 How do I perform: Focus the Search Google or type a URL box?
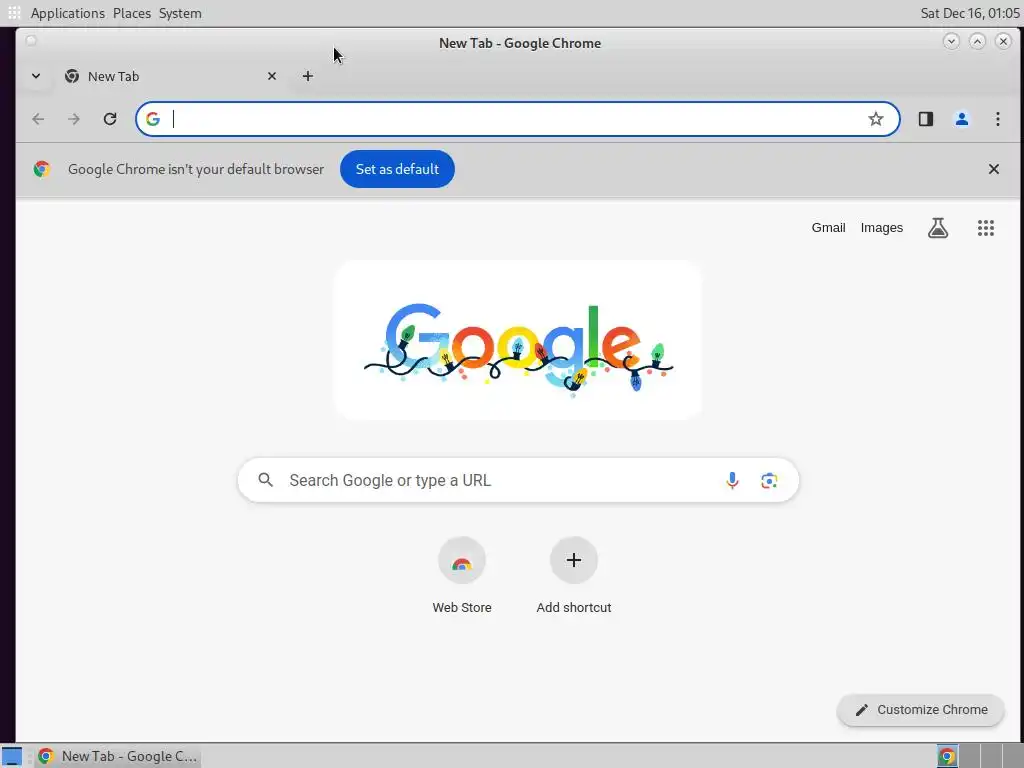pos(518,480)
